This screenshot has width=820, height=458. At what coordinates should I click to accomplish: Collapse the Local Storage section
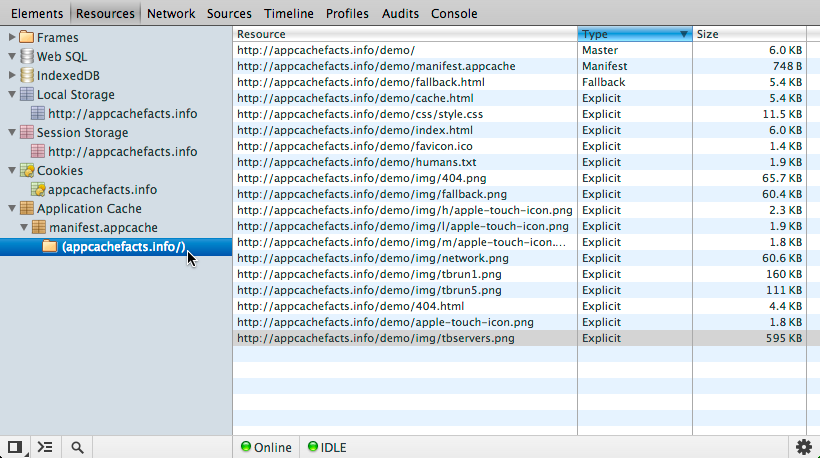click(12, 94)
